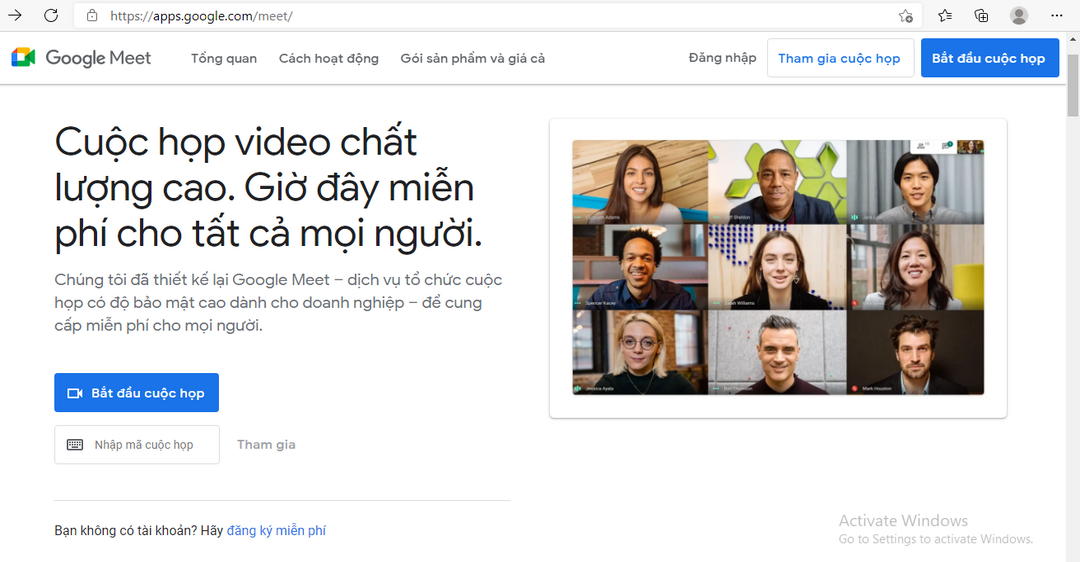Click header Tham gia cuộc họp button
The image size is (1080, 562).
click(x=840, y=58)
